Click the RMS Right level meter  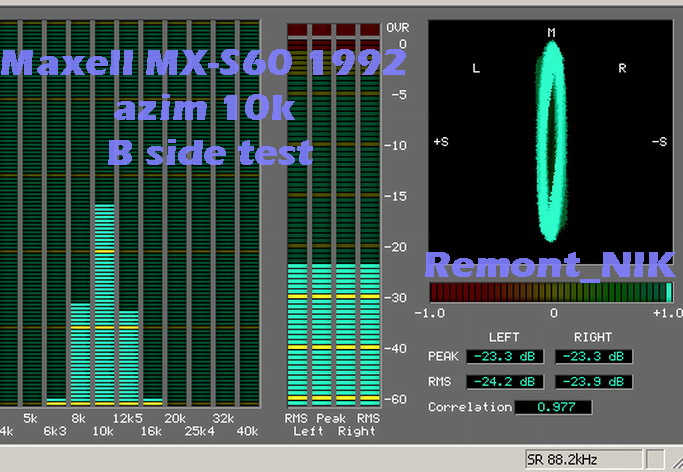coord(369,334)
